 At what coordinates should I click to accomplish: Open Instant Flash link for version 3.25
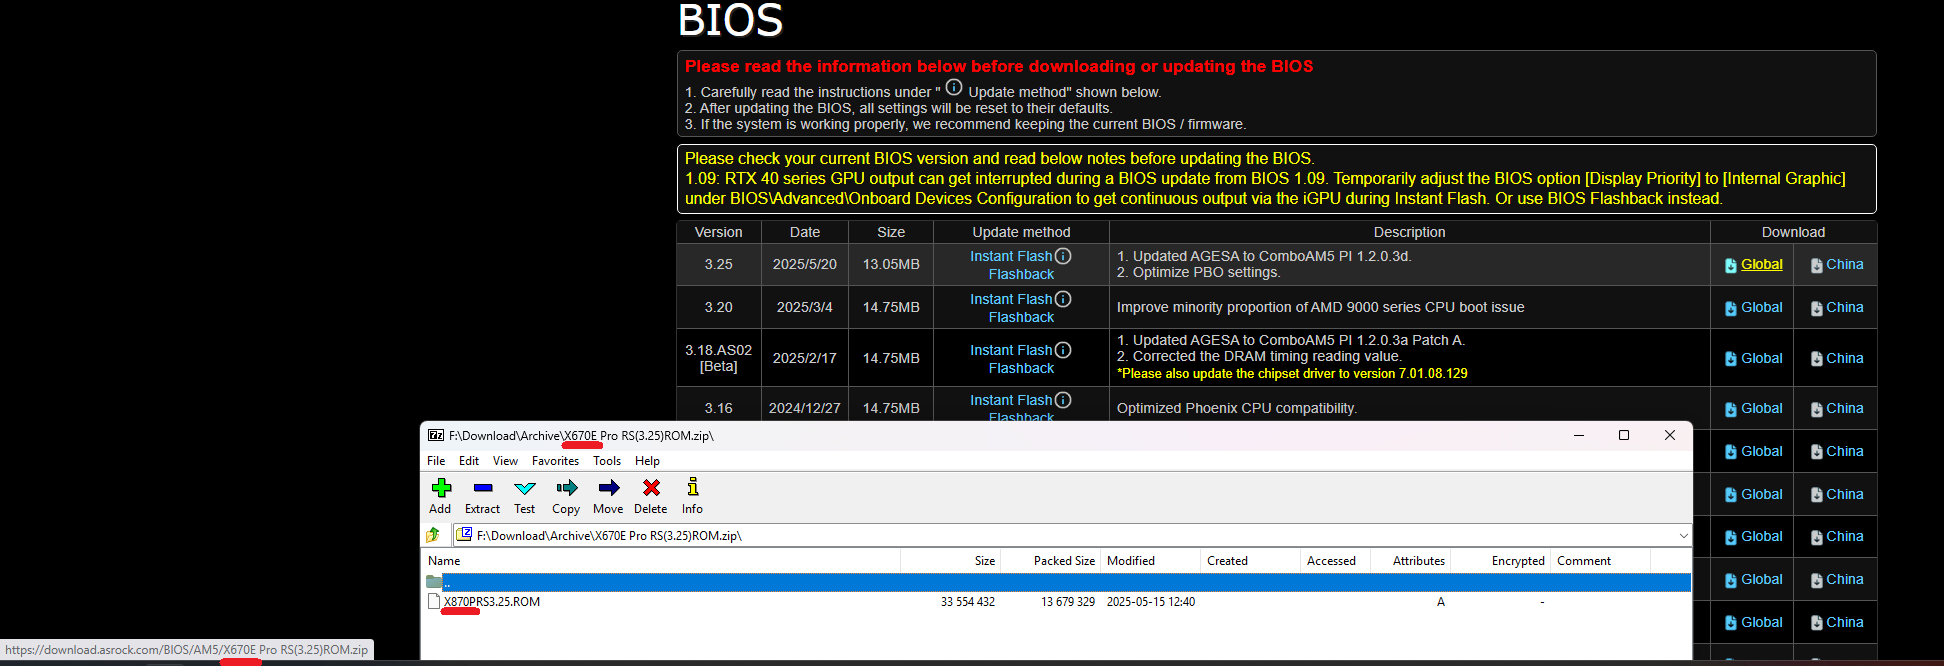click(1011, 256)
